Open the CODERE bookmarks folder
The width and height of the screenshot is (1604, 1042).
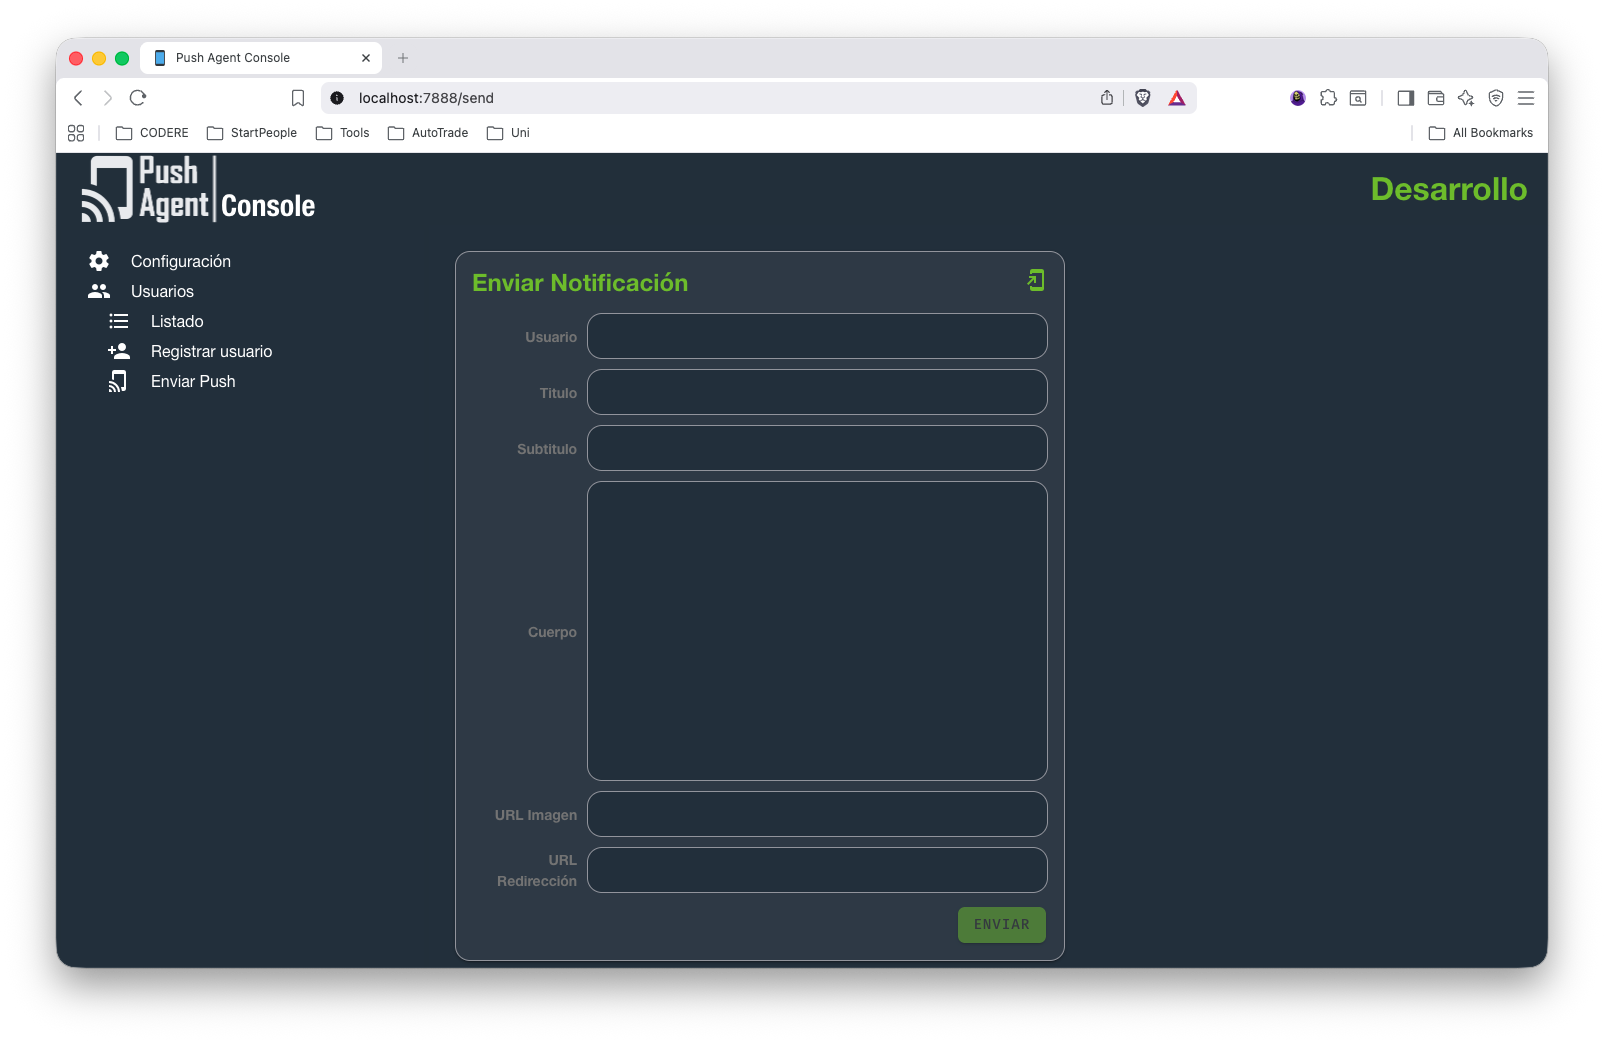[152, 133]
